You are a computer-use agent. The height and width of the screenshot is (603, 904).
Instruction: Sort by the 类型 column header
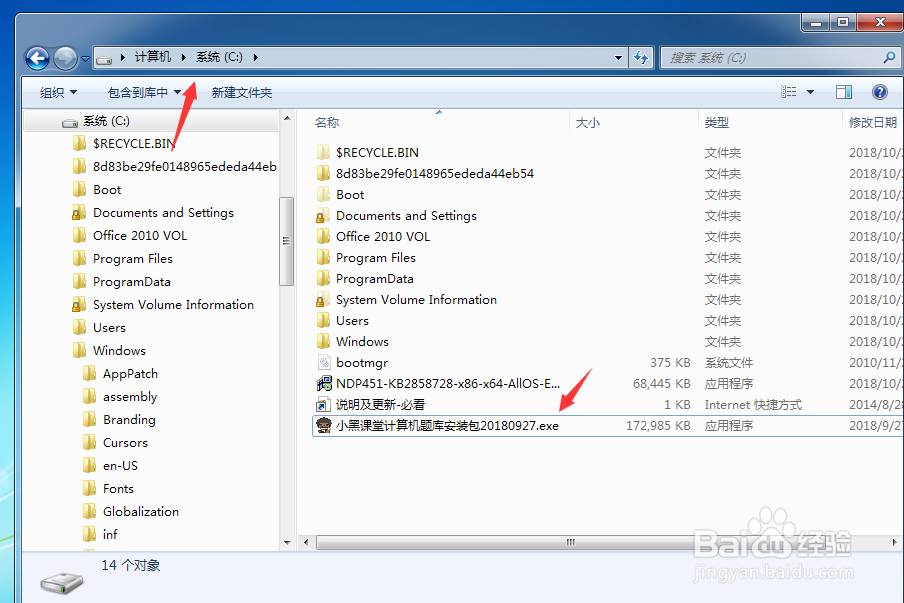pyautogui.click(x=717, y=122)
